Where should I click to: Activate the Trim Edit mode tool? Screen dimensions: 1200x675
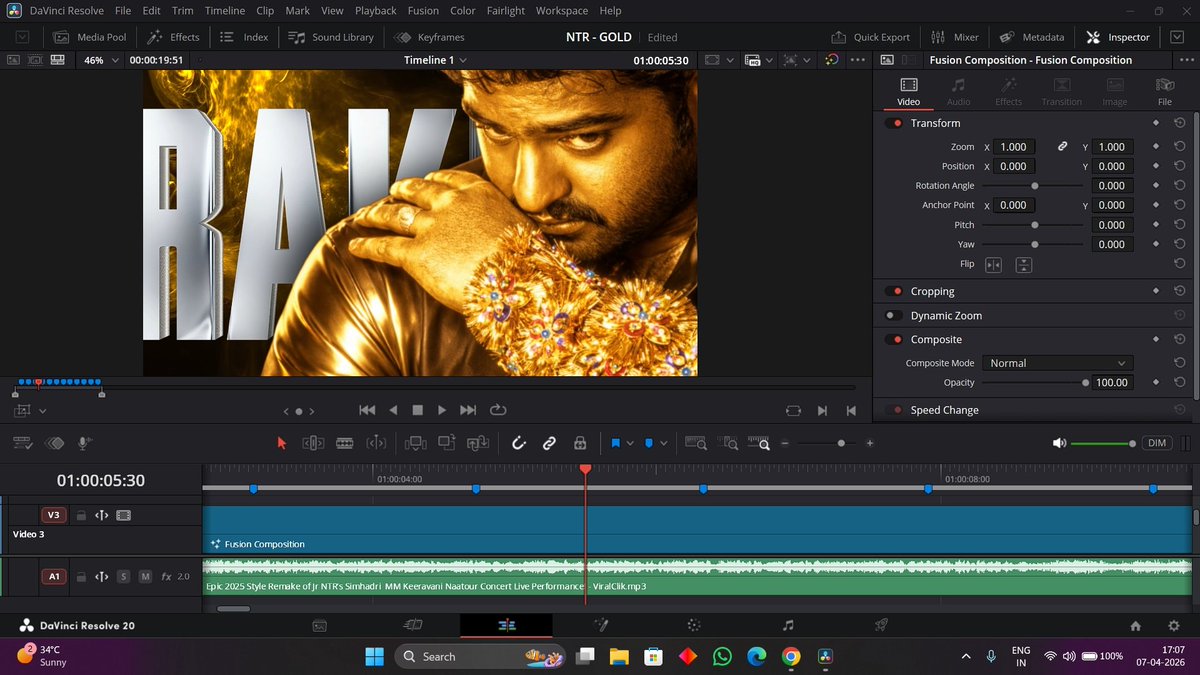(x=313, y=443)
